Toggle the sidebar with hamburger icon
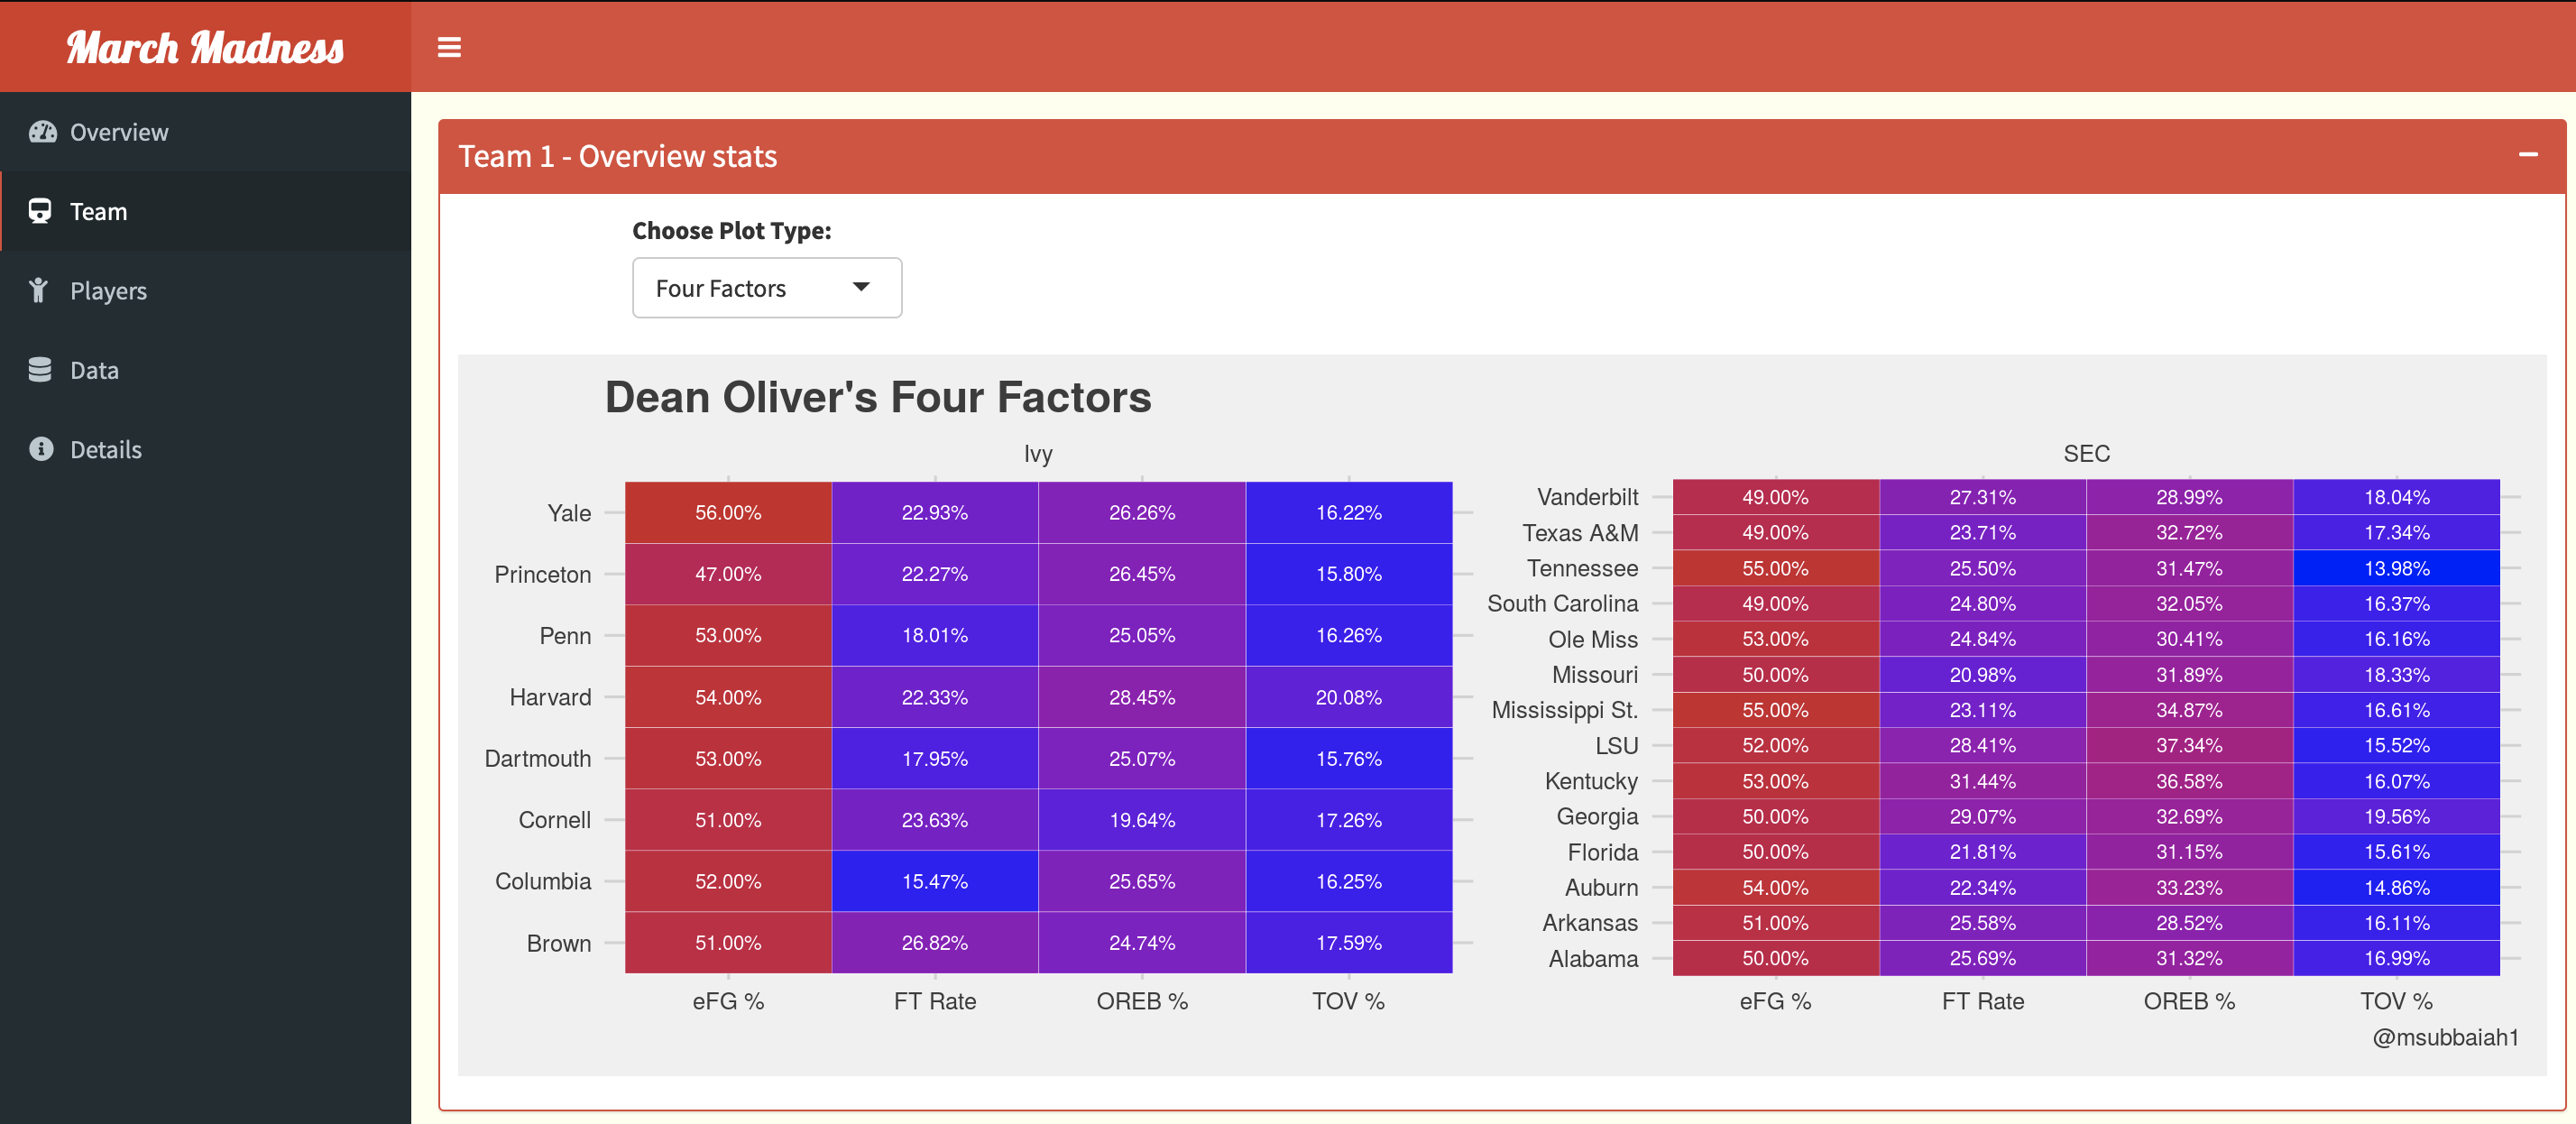 pyautogui.click(x=449, y=47)
